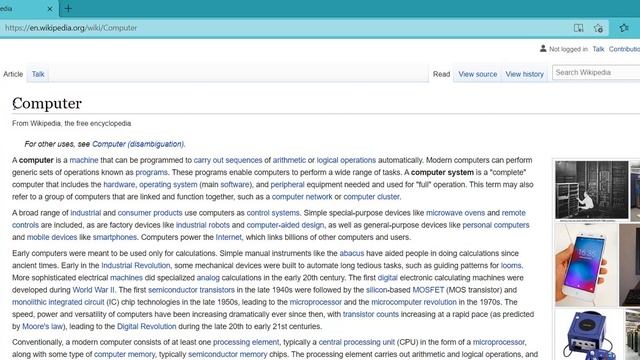Follow the machine link
This screenshot has width=640, height=360.
coord(84,160)
